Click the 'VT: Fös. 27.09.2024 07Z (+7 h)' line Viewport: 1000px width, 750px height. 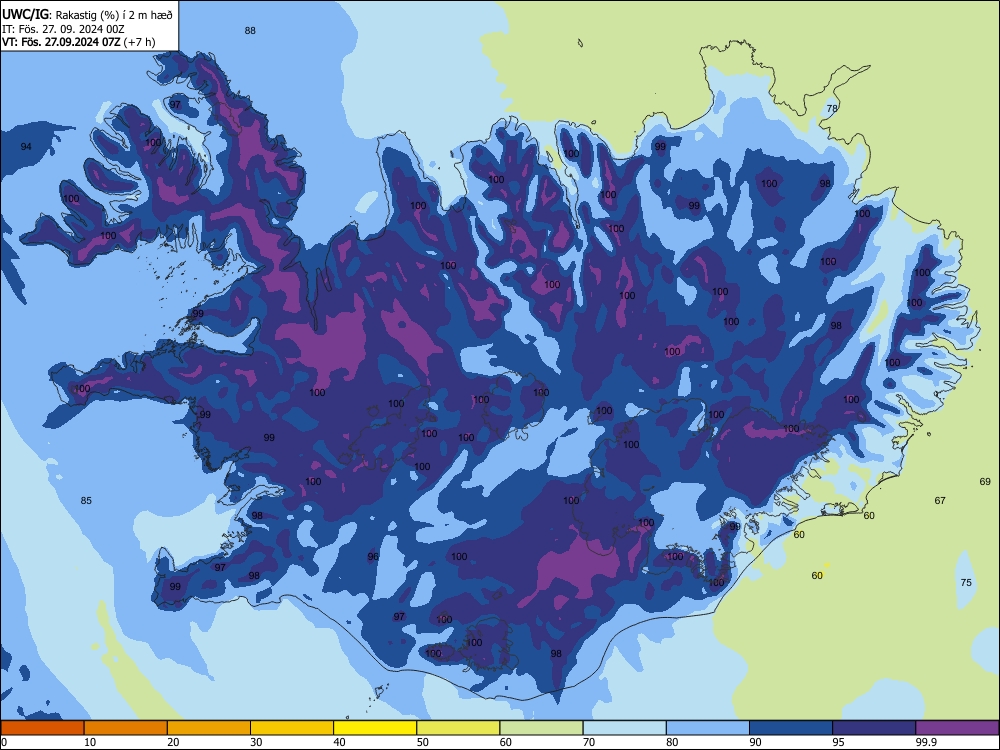78,42
